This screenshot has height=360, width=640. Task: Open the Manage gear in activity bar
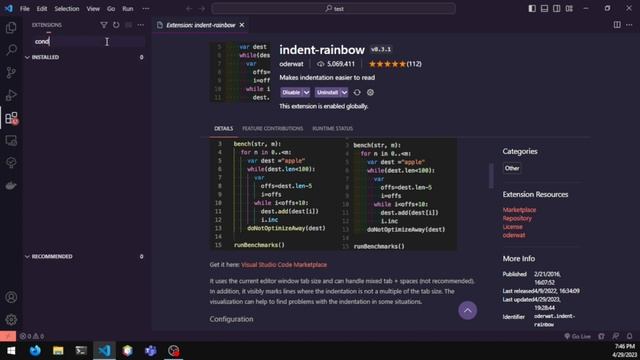click(x=11, y=320)
